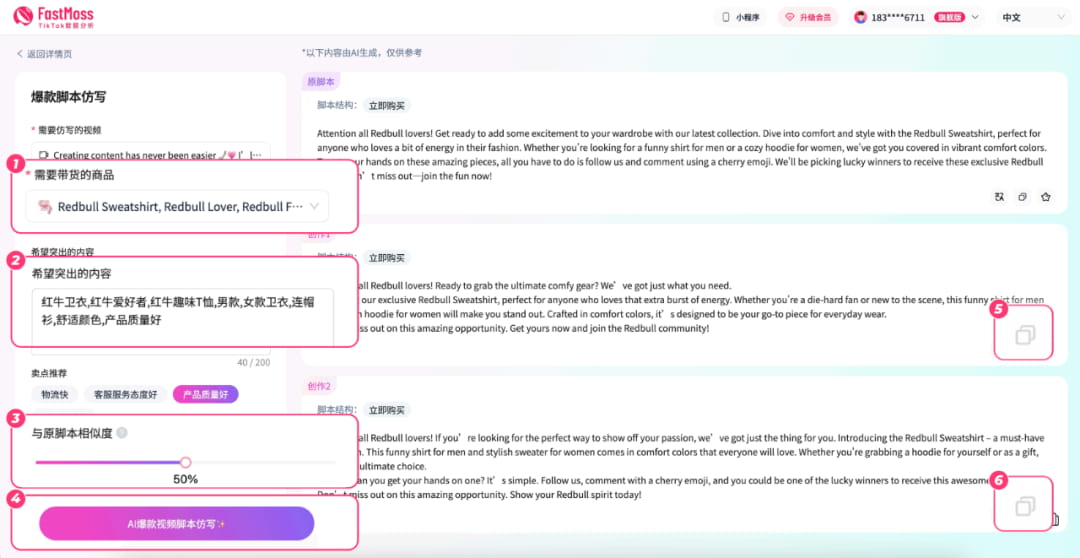Click the AI爆款视频脚本仿写 generate button
This screenshot has height=558, width=1080.
pyautogui.click(x=177, y=524)
